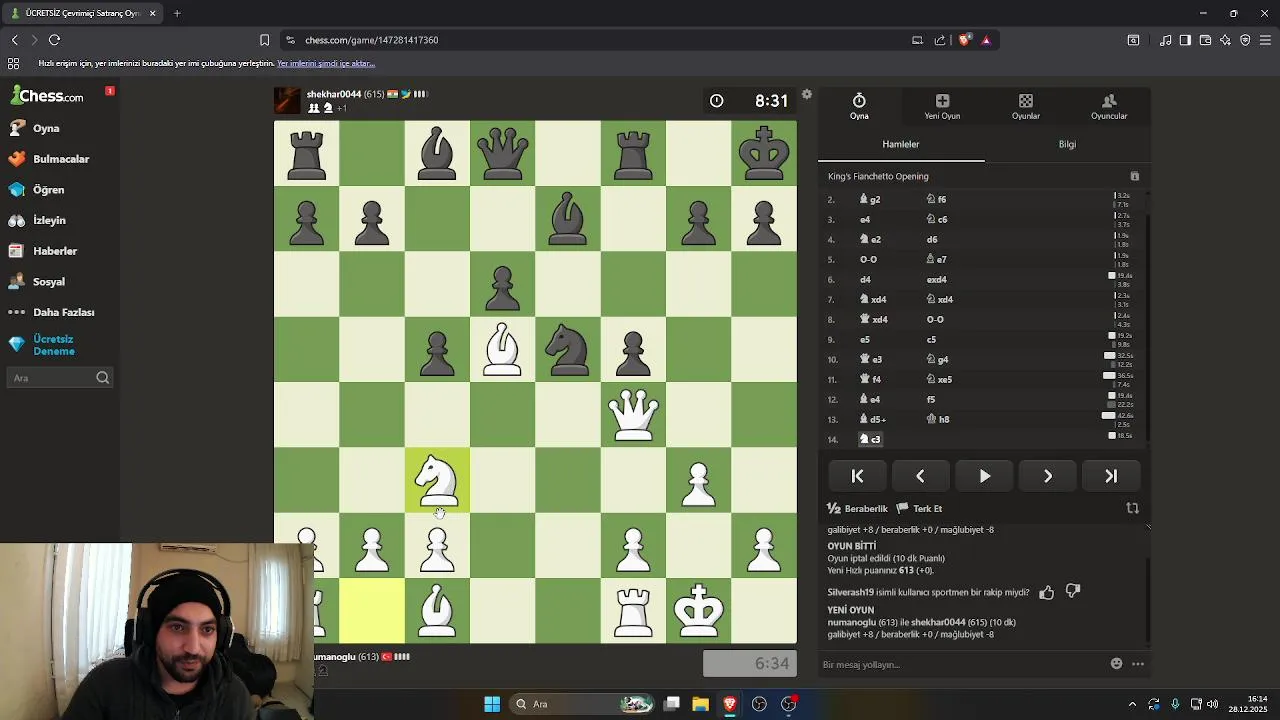Viewport: 1280px width, 720px height.
Task: Click the black knight on e5
Action: (x=568, y=349)
